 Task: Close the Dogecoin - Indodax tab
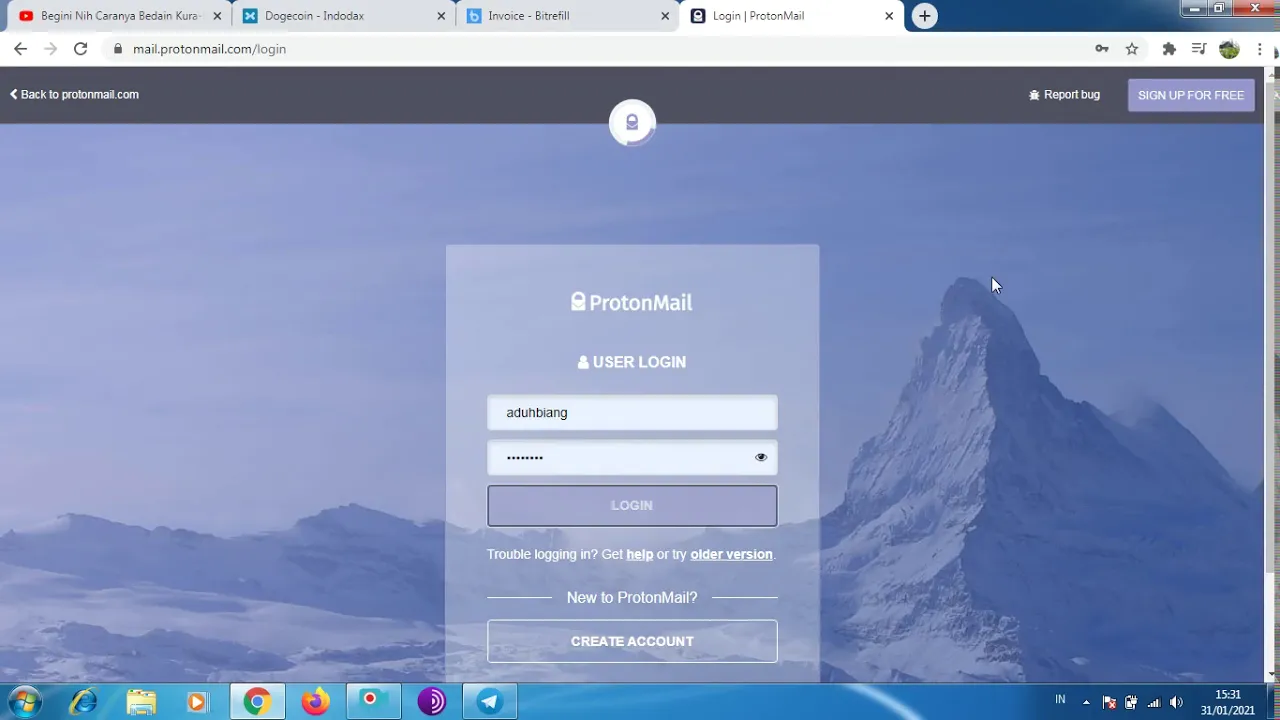441,16
